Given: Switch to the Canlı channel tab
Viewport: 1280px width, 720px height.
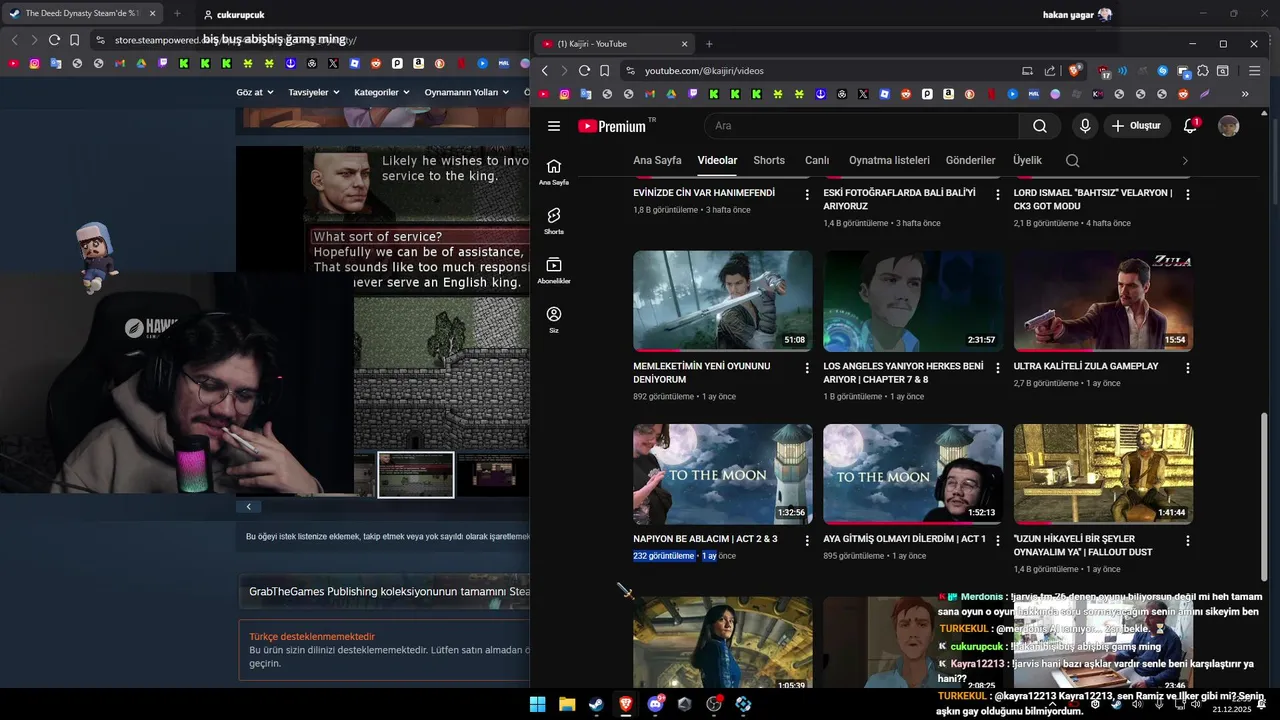Looking at the screenshot, I should [x=817, y=160].
